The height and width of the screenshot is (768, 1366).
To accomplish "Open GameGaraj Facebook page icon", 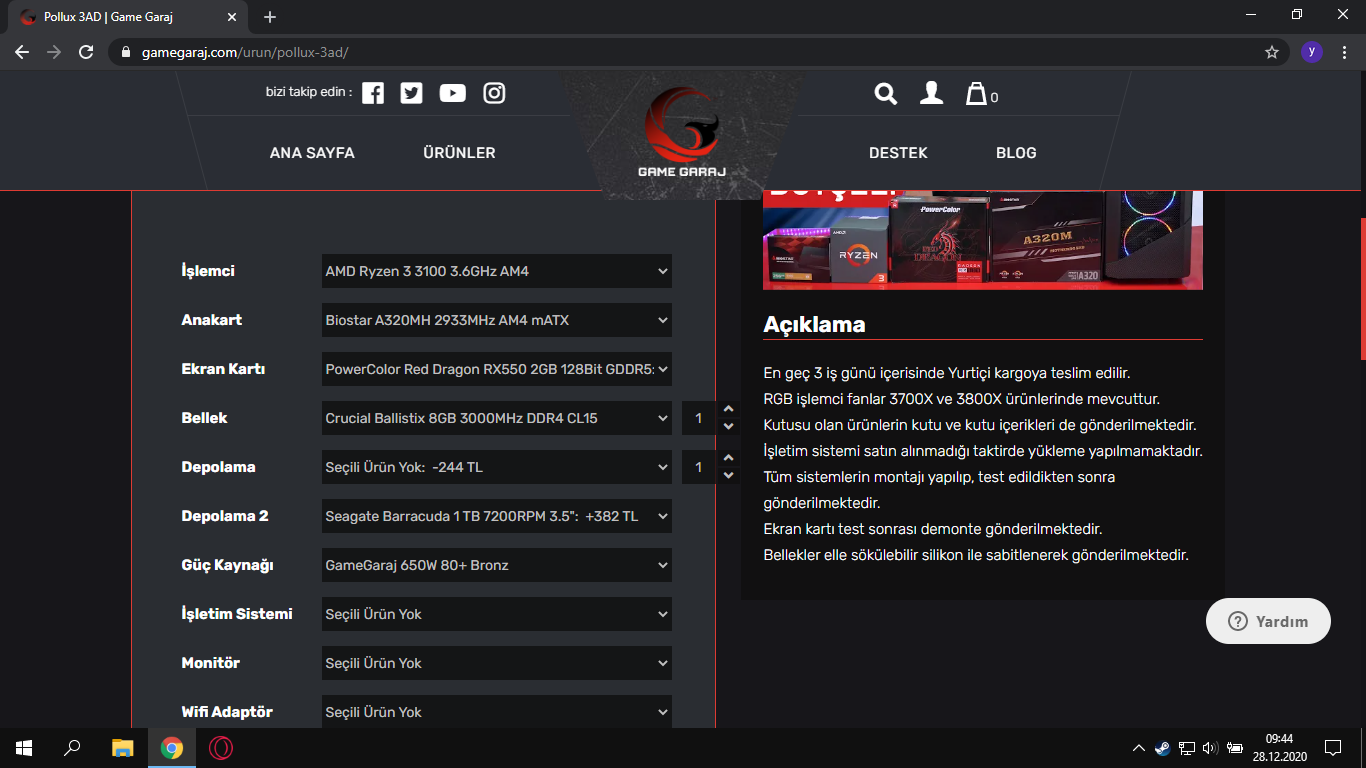I will pos(373,93).
